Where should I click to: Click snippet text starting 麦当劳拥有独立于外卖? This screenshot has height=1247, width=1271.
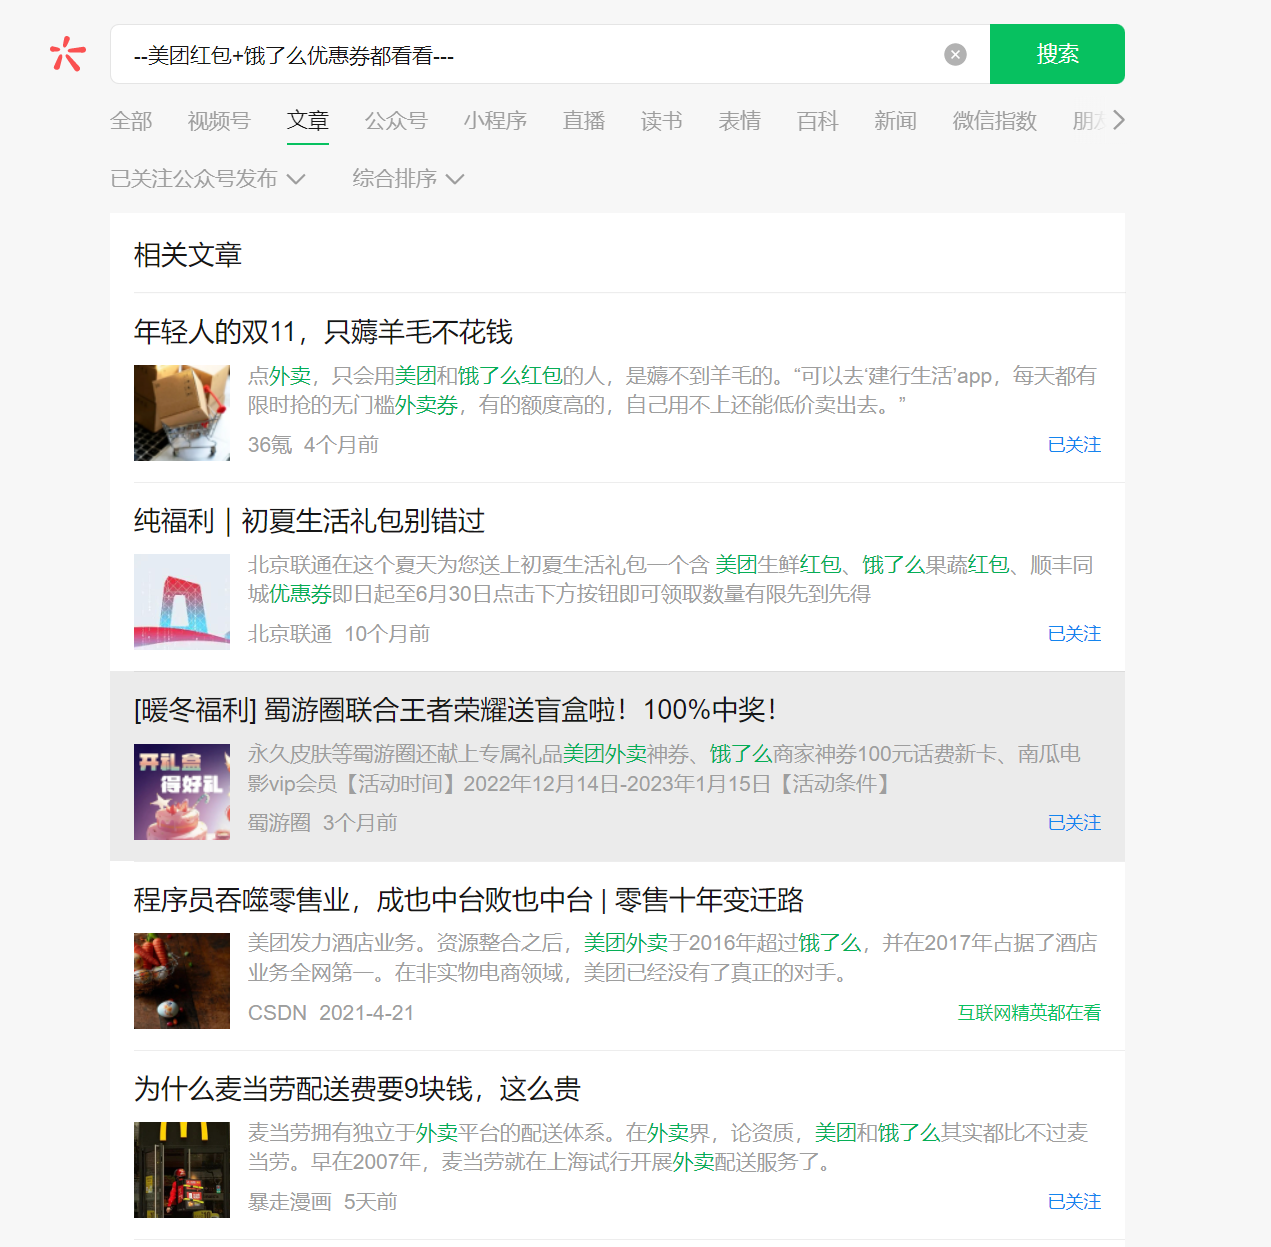click(x=668, y=1147)
